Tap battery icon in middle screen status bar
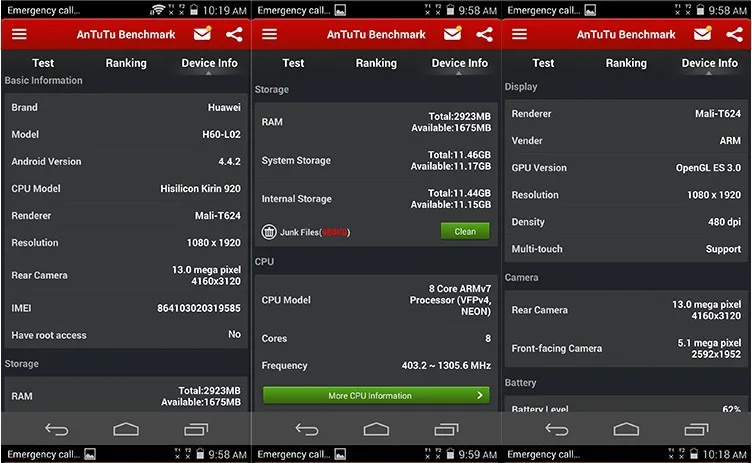The height and width of the screenshot is (463, 752). pos(450,10)
